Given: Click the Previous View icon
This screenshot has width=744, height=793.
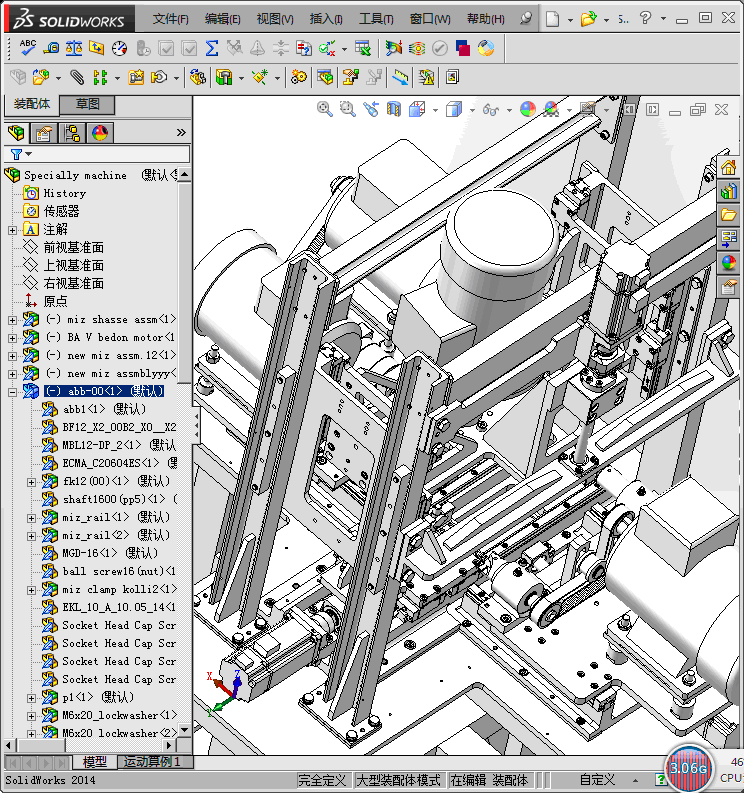Looking at the screenshot, I should click(371, 109).
